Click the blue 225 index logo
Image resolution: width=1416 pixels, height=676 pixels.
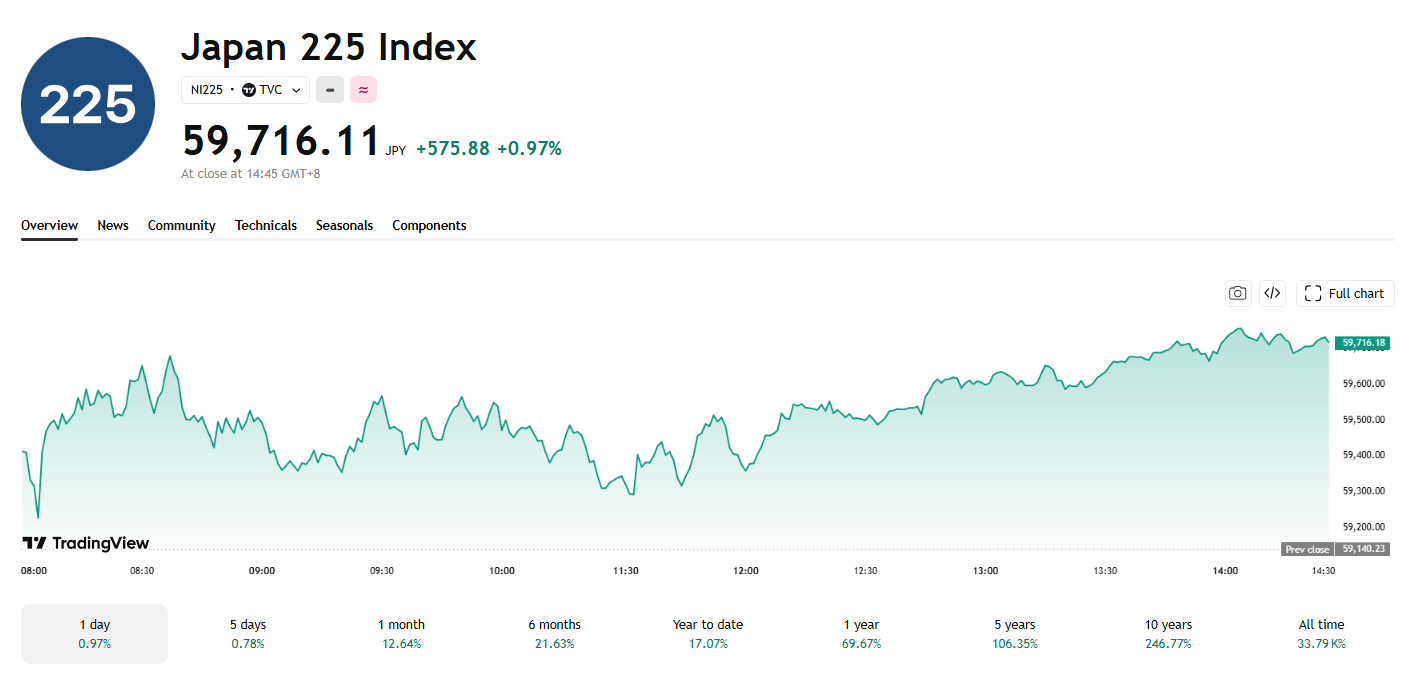[x=88, y=104]
